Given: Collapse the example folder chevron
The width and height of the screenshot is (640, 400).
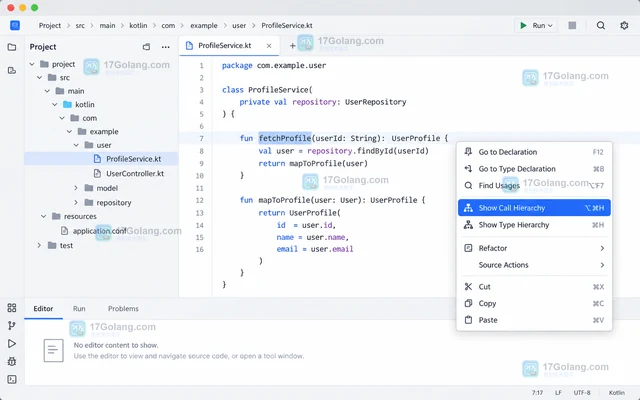Looking at the screenshot, I should [69, 131].
